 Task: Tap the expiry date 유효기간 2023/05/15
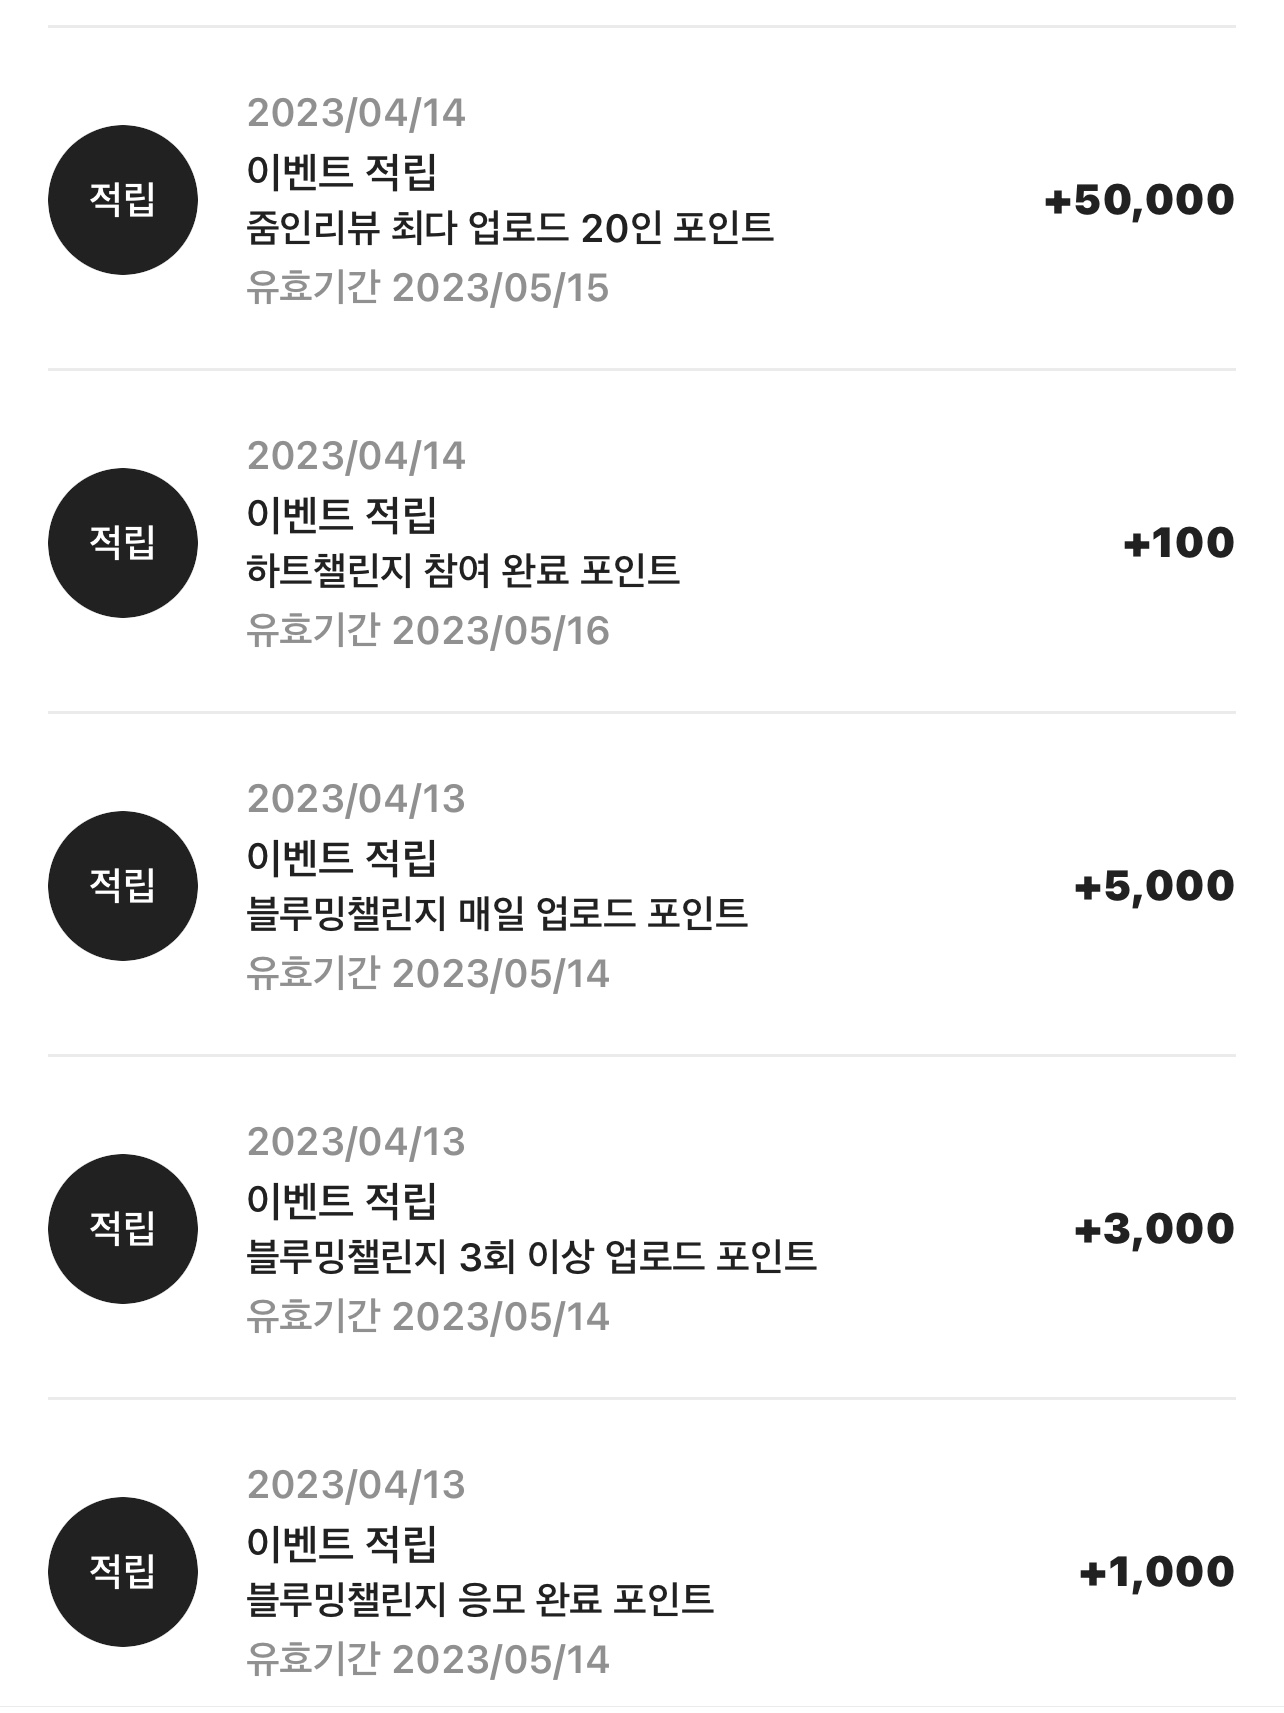[428, 288]
